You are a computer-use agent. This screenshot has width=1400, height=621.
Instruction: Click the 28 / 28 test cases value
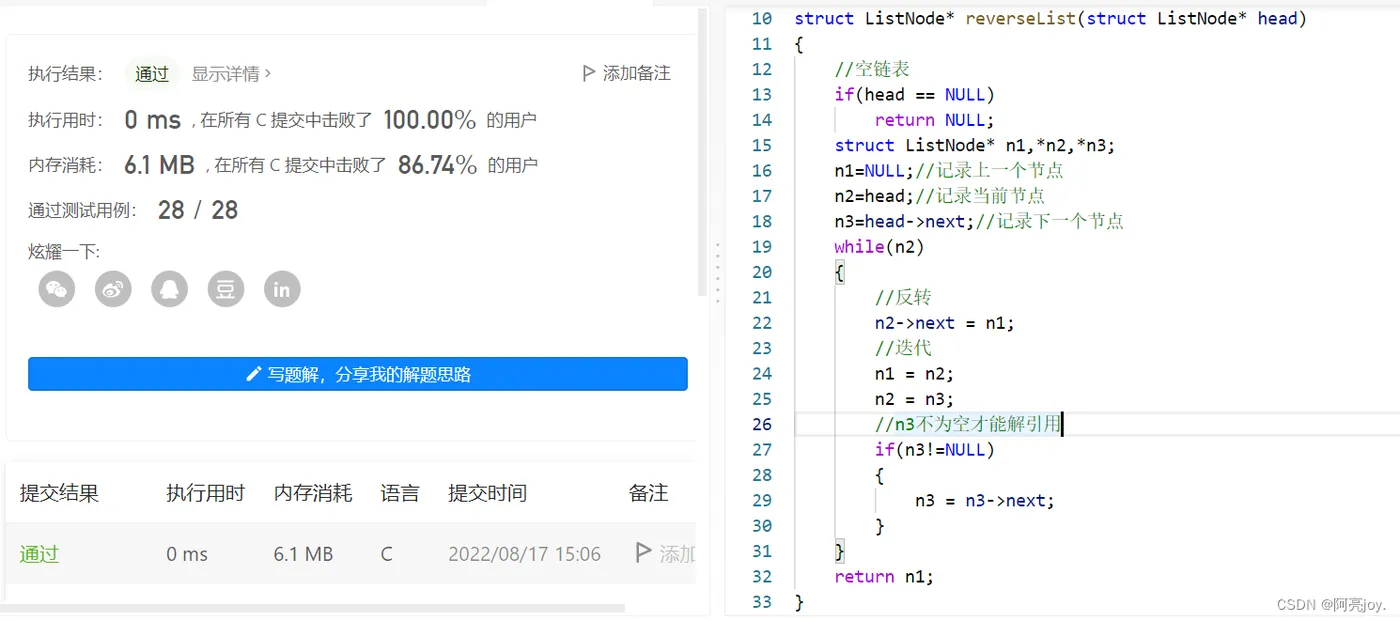[x=198, y=210]
